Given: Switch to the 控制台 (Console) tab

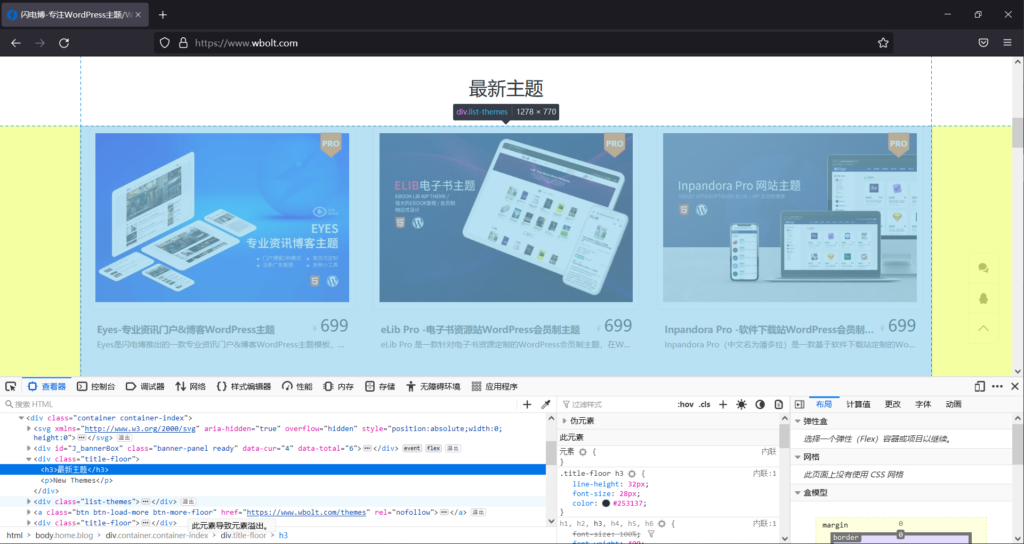Looking at the screenshot, I should click(96, 386).
